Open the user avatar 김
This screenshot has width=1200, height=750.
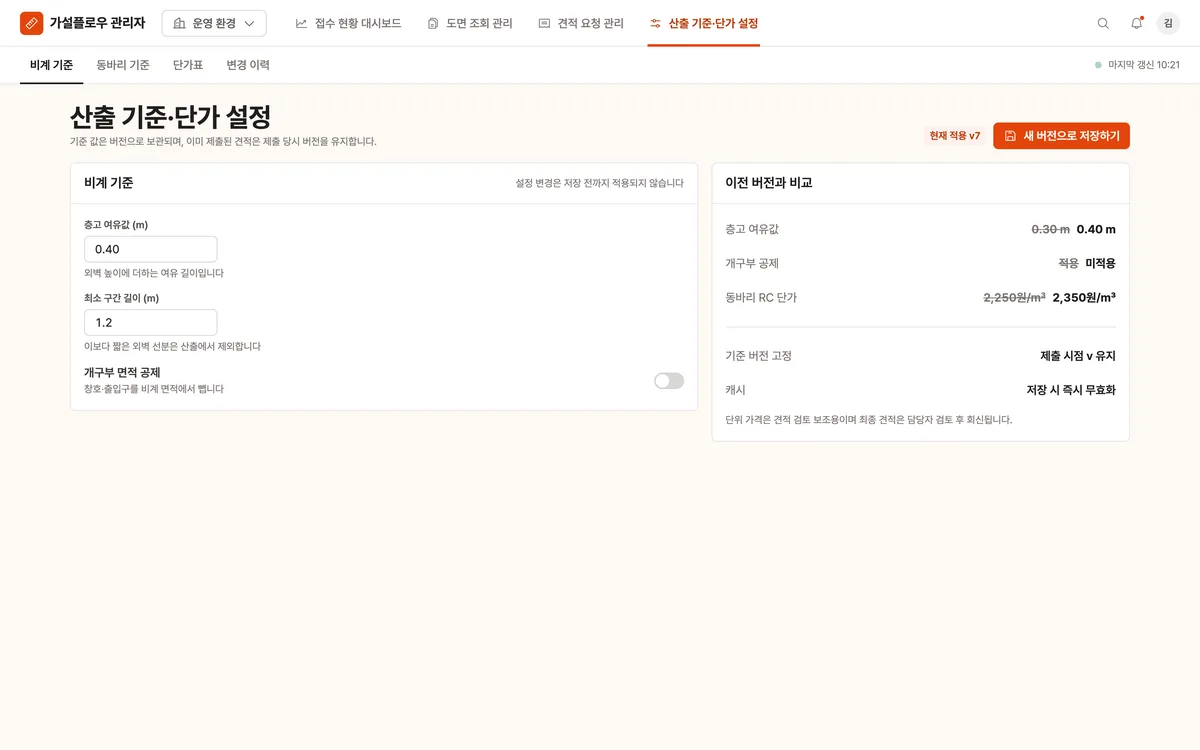[1168, 23]
